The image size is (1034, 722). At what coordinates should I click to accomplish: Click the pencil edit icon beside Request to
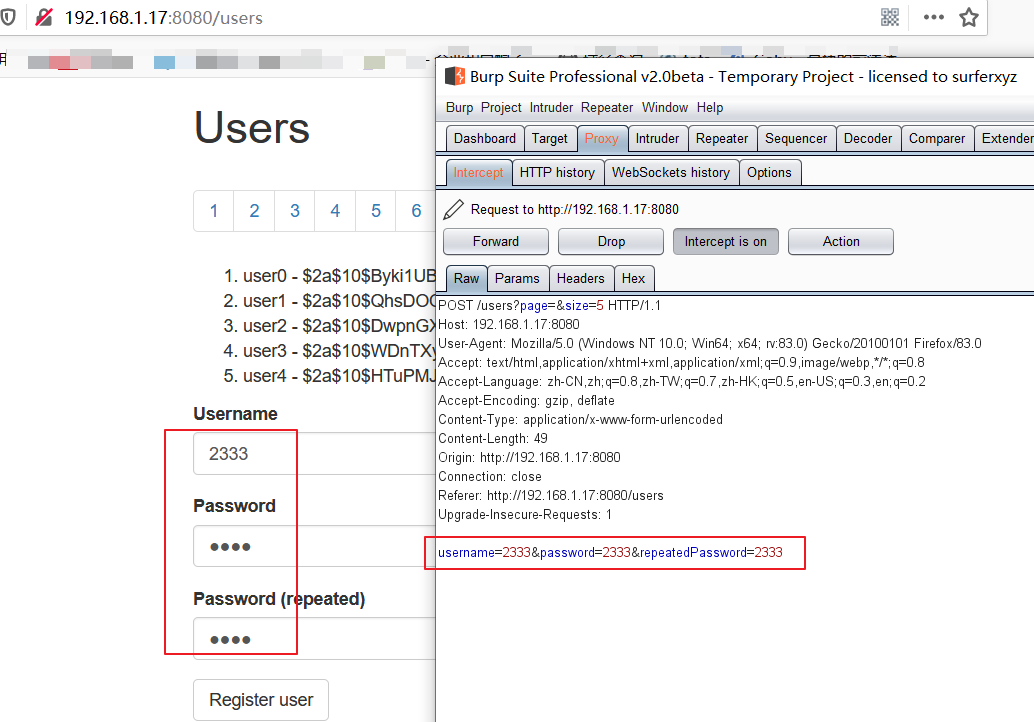pyautogui.click(x=453, y=210)
